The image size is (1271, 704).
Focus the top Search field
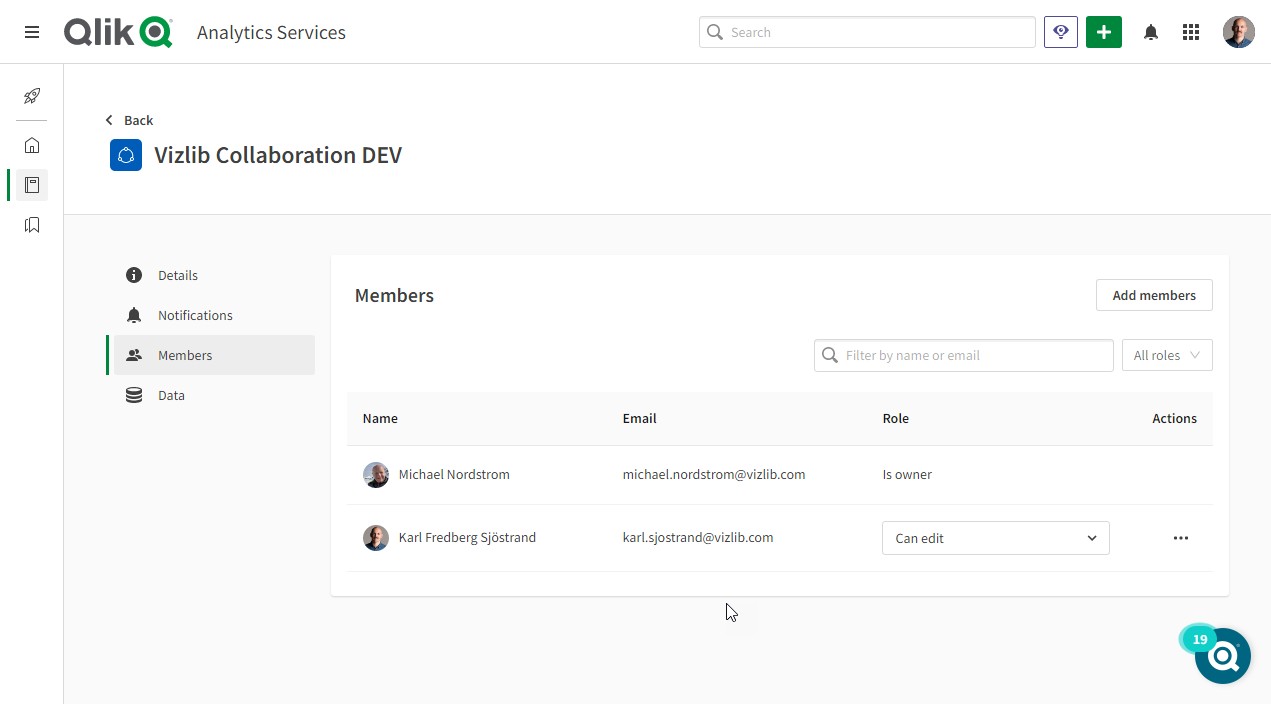867,32
